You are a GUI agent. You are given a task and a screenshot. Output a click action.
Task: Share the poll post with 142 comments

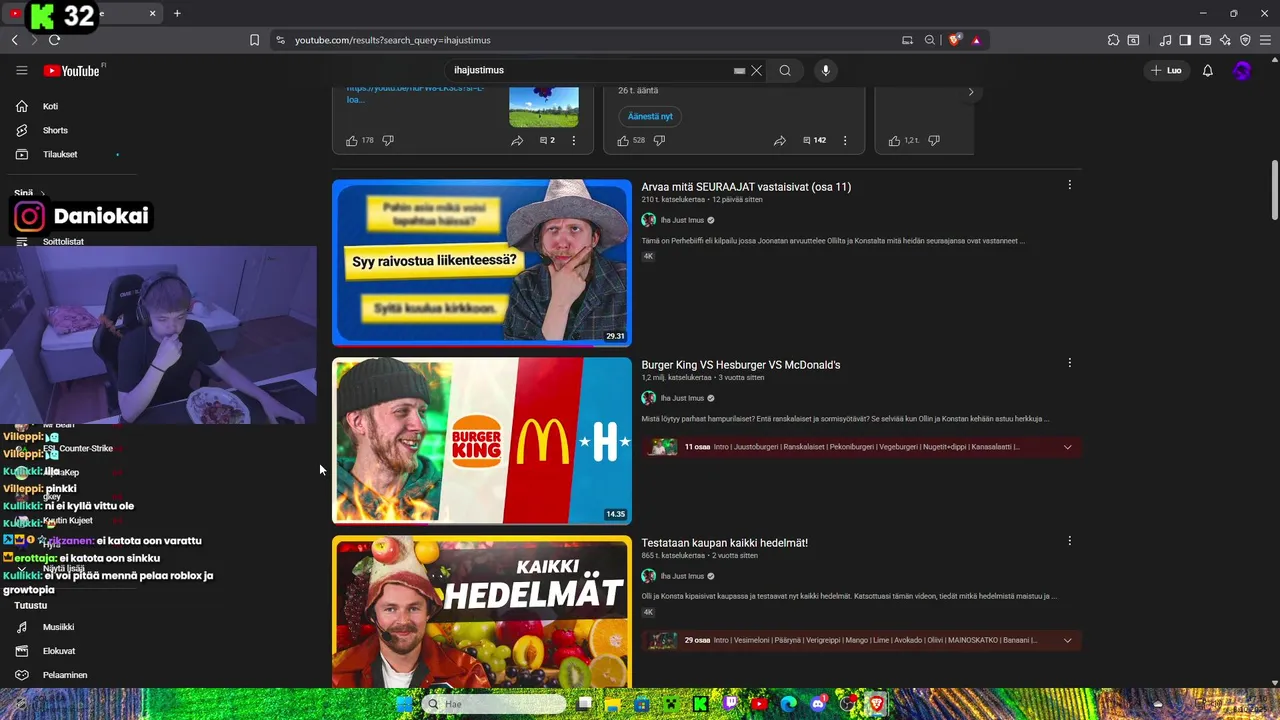click(779, 140)
